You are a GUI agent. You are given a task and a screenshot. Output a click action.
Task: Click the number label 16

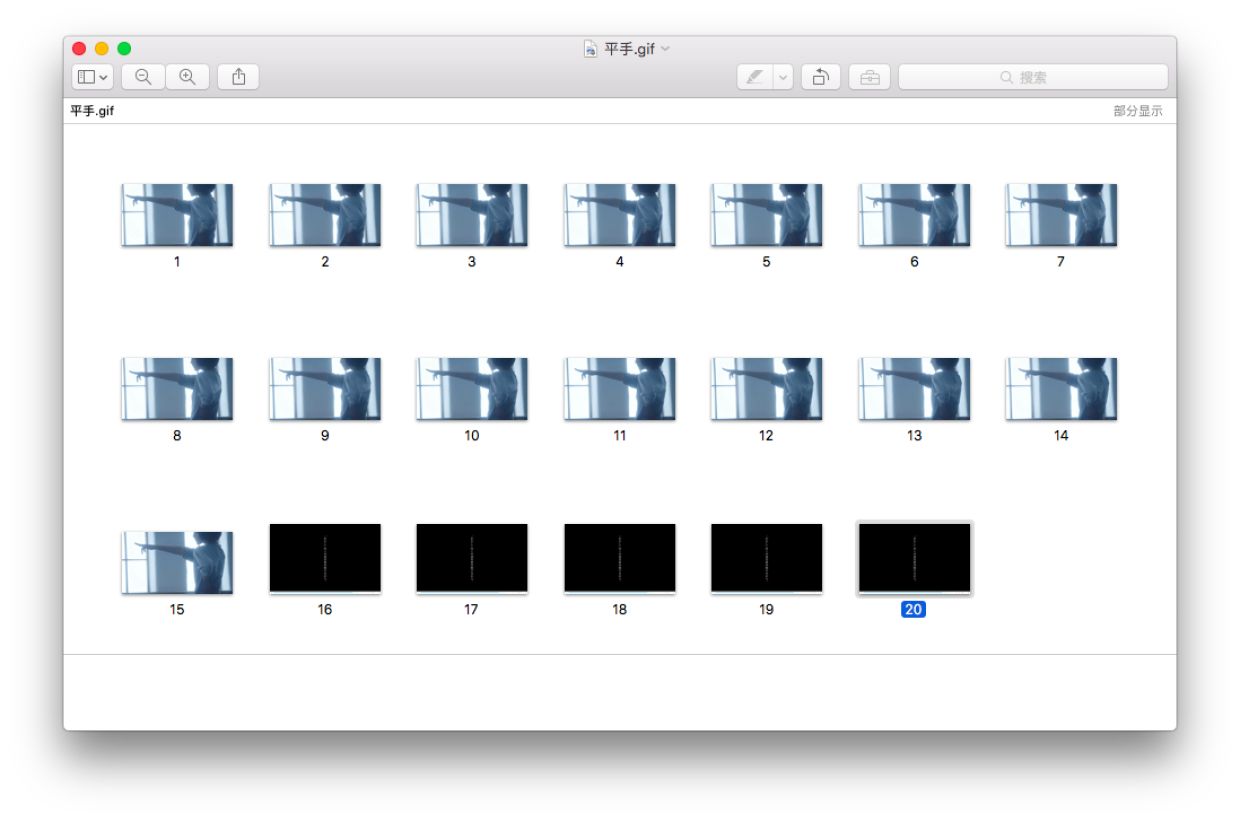pos(325,609)
